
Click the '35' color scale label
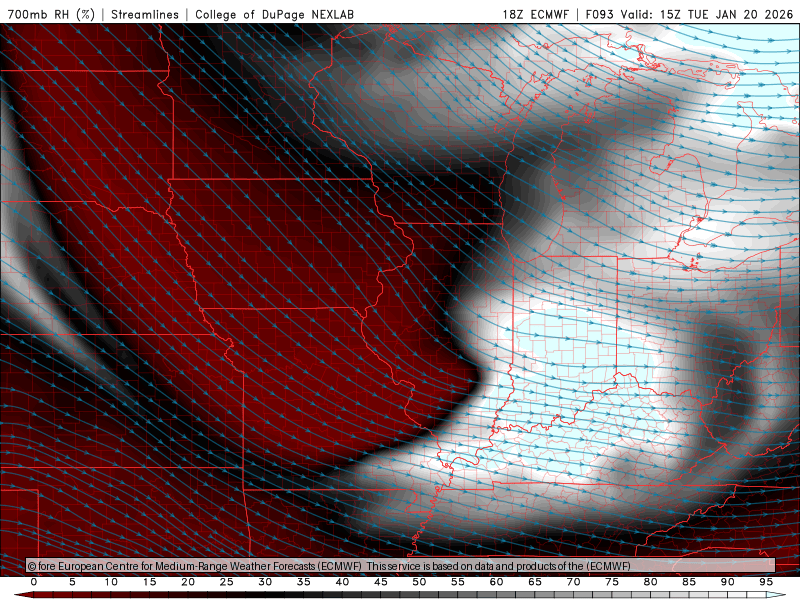point(304,582)
